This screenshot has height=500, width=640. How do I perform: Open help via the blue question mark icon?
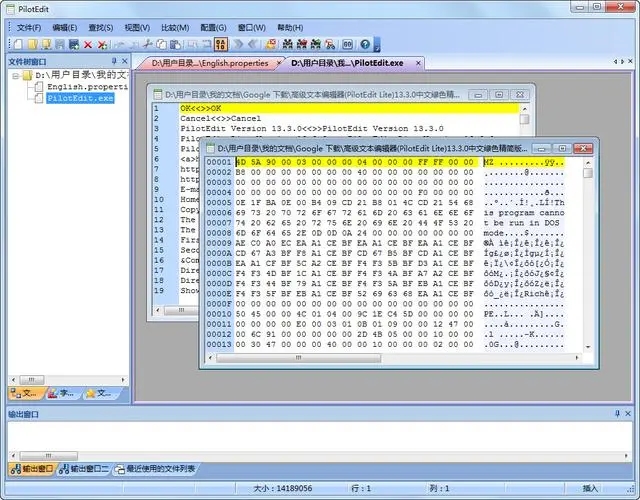pos(365,45)
